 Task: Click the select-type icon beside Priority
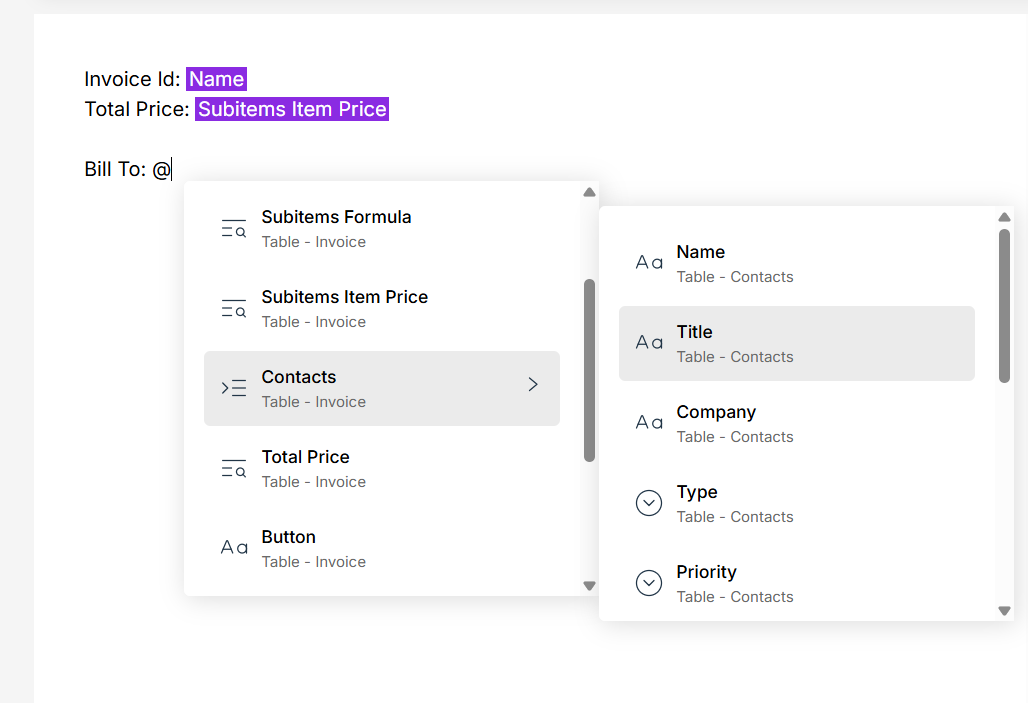648,583
